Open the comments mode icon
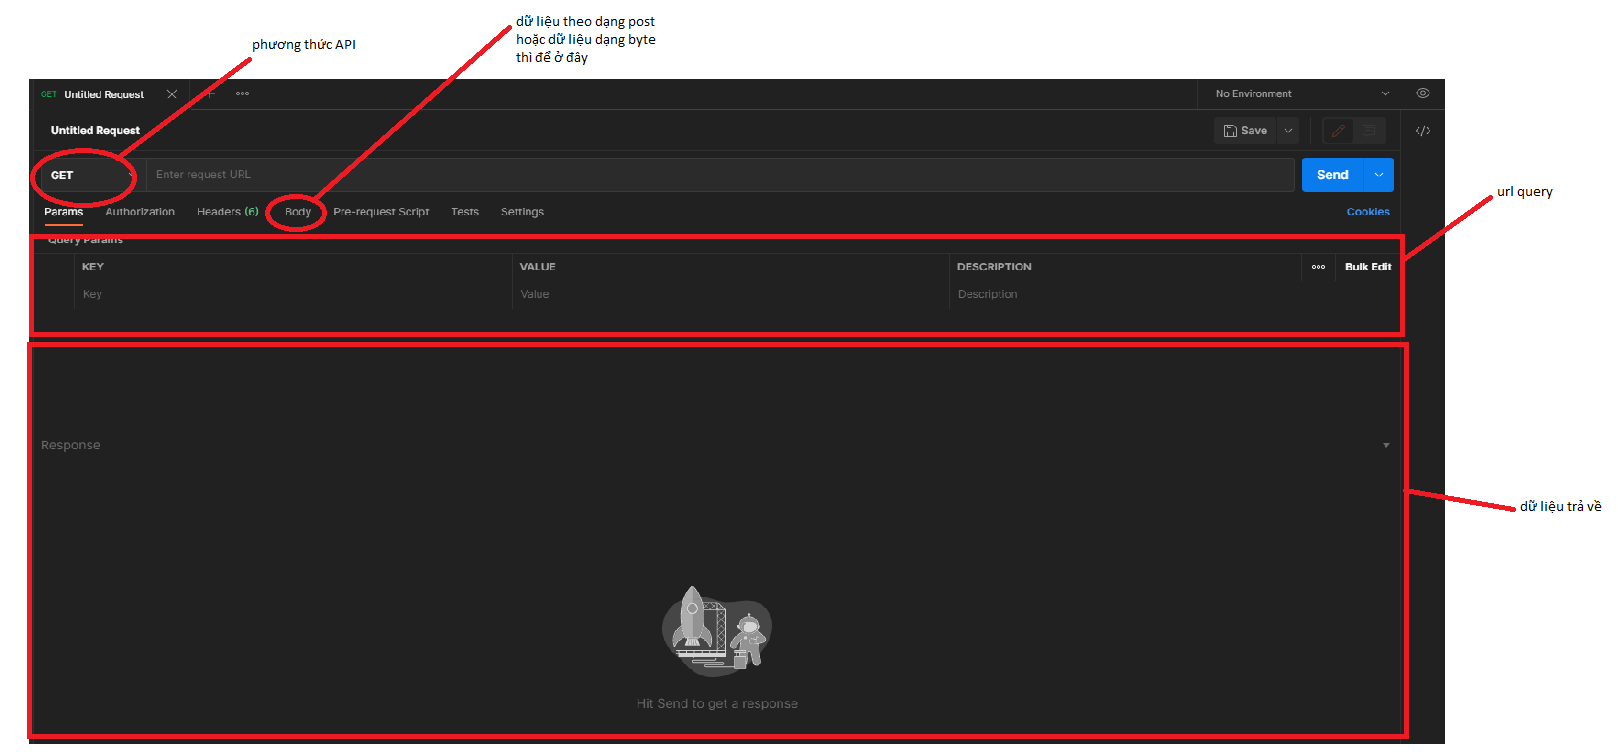This screenshot has height=755, width=1623. [x=1369, y=131]
